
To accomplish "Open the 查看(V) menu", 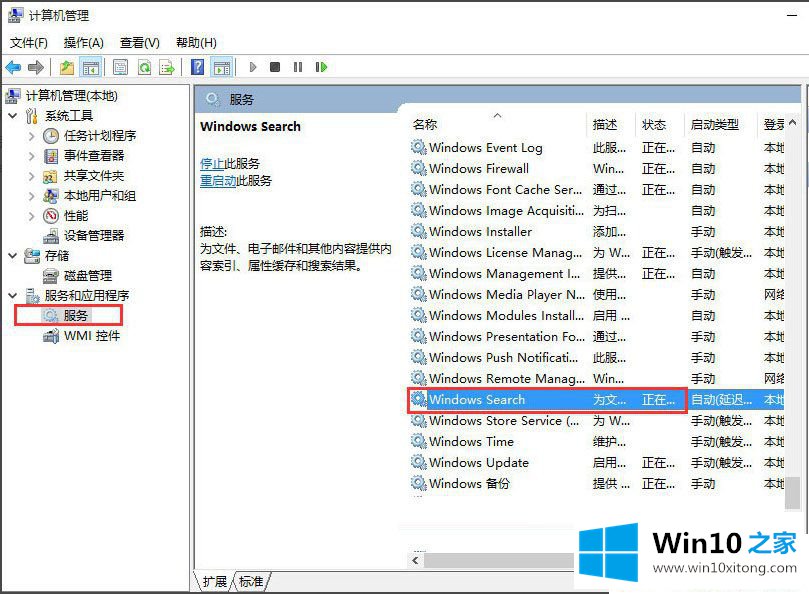I will click(x=139, y=43).
